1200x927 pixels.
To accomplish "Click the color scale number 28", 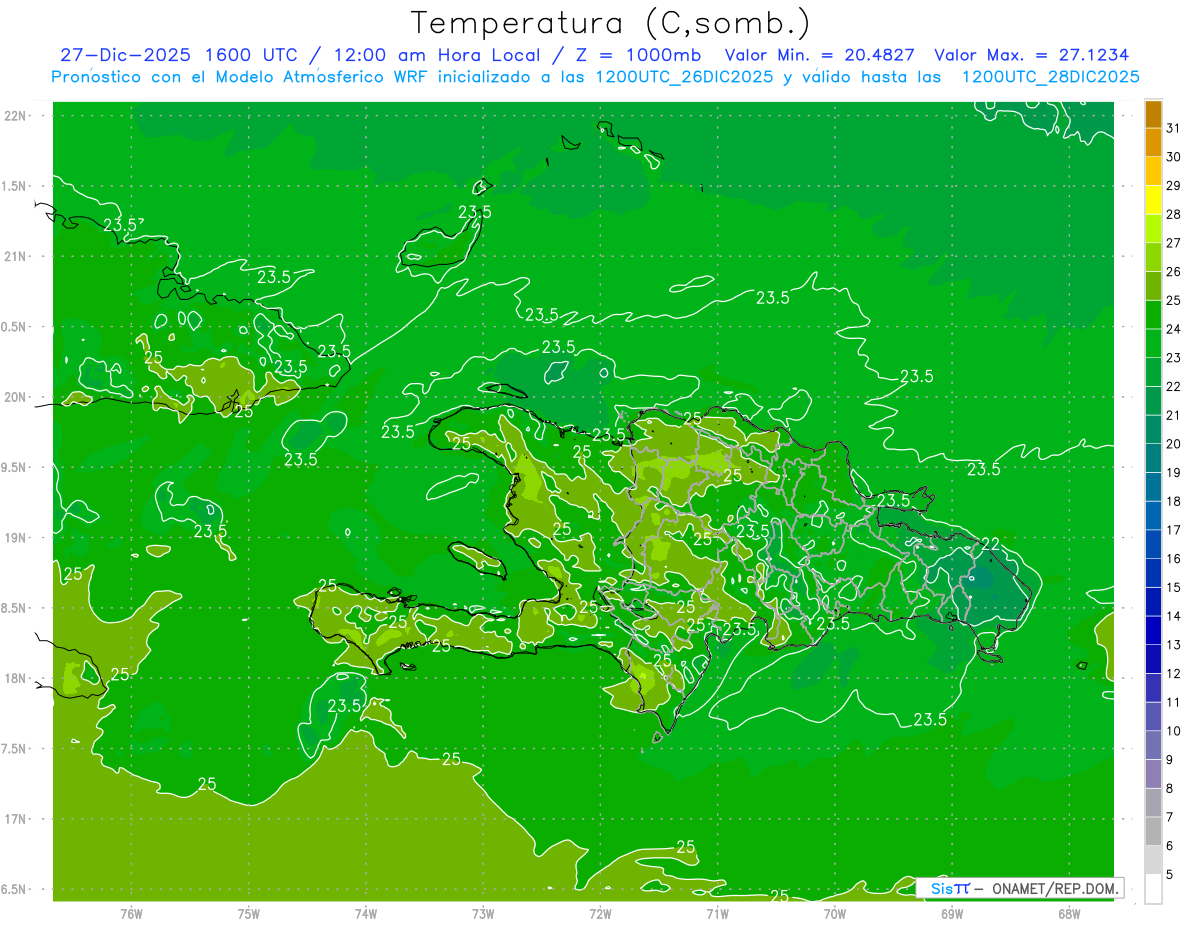I will (x=1174, y=214).
